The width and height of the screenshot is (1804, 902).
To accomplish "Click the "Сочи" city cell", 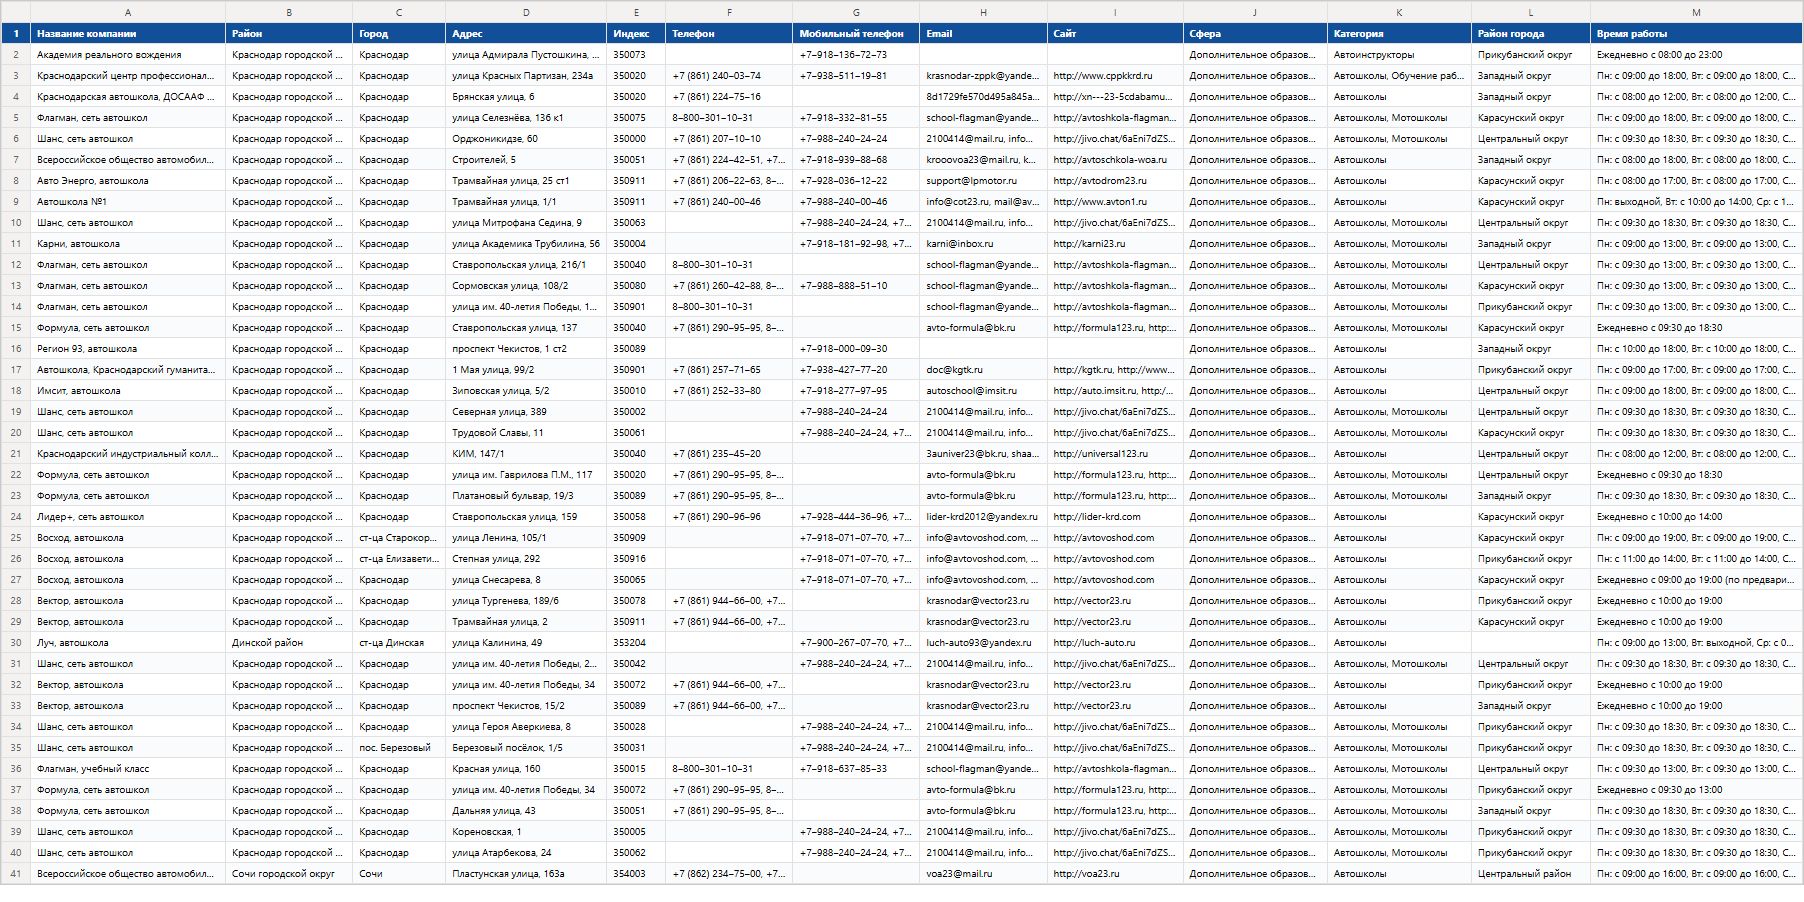I will (x=399, y=873).
